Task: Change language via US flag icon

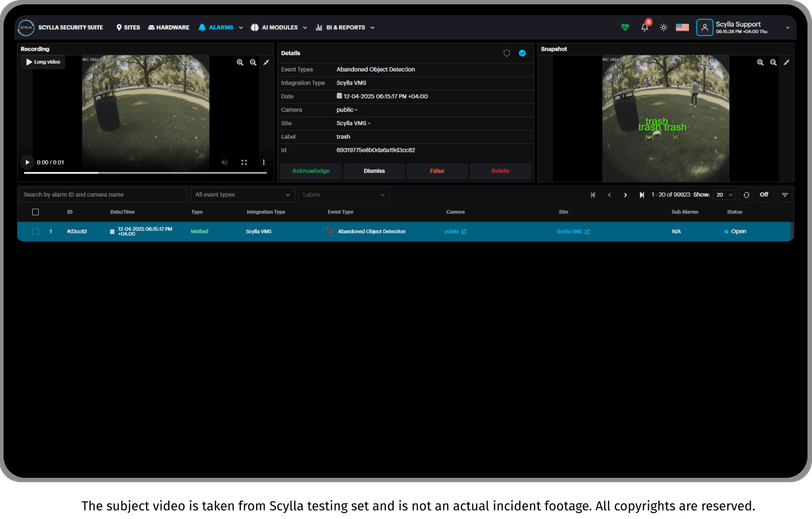Action: pos(682,27)
